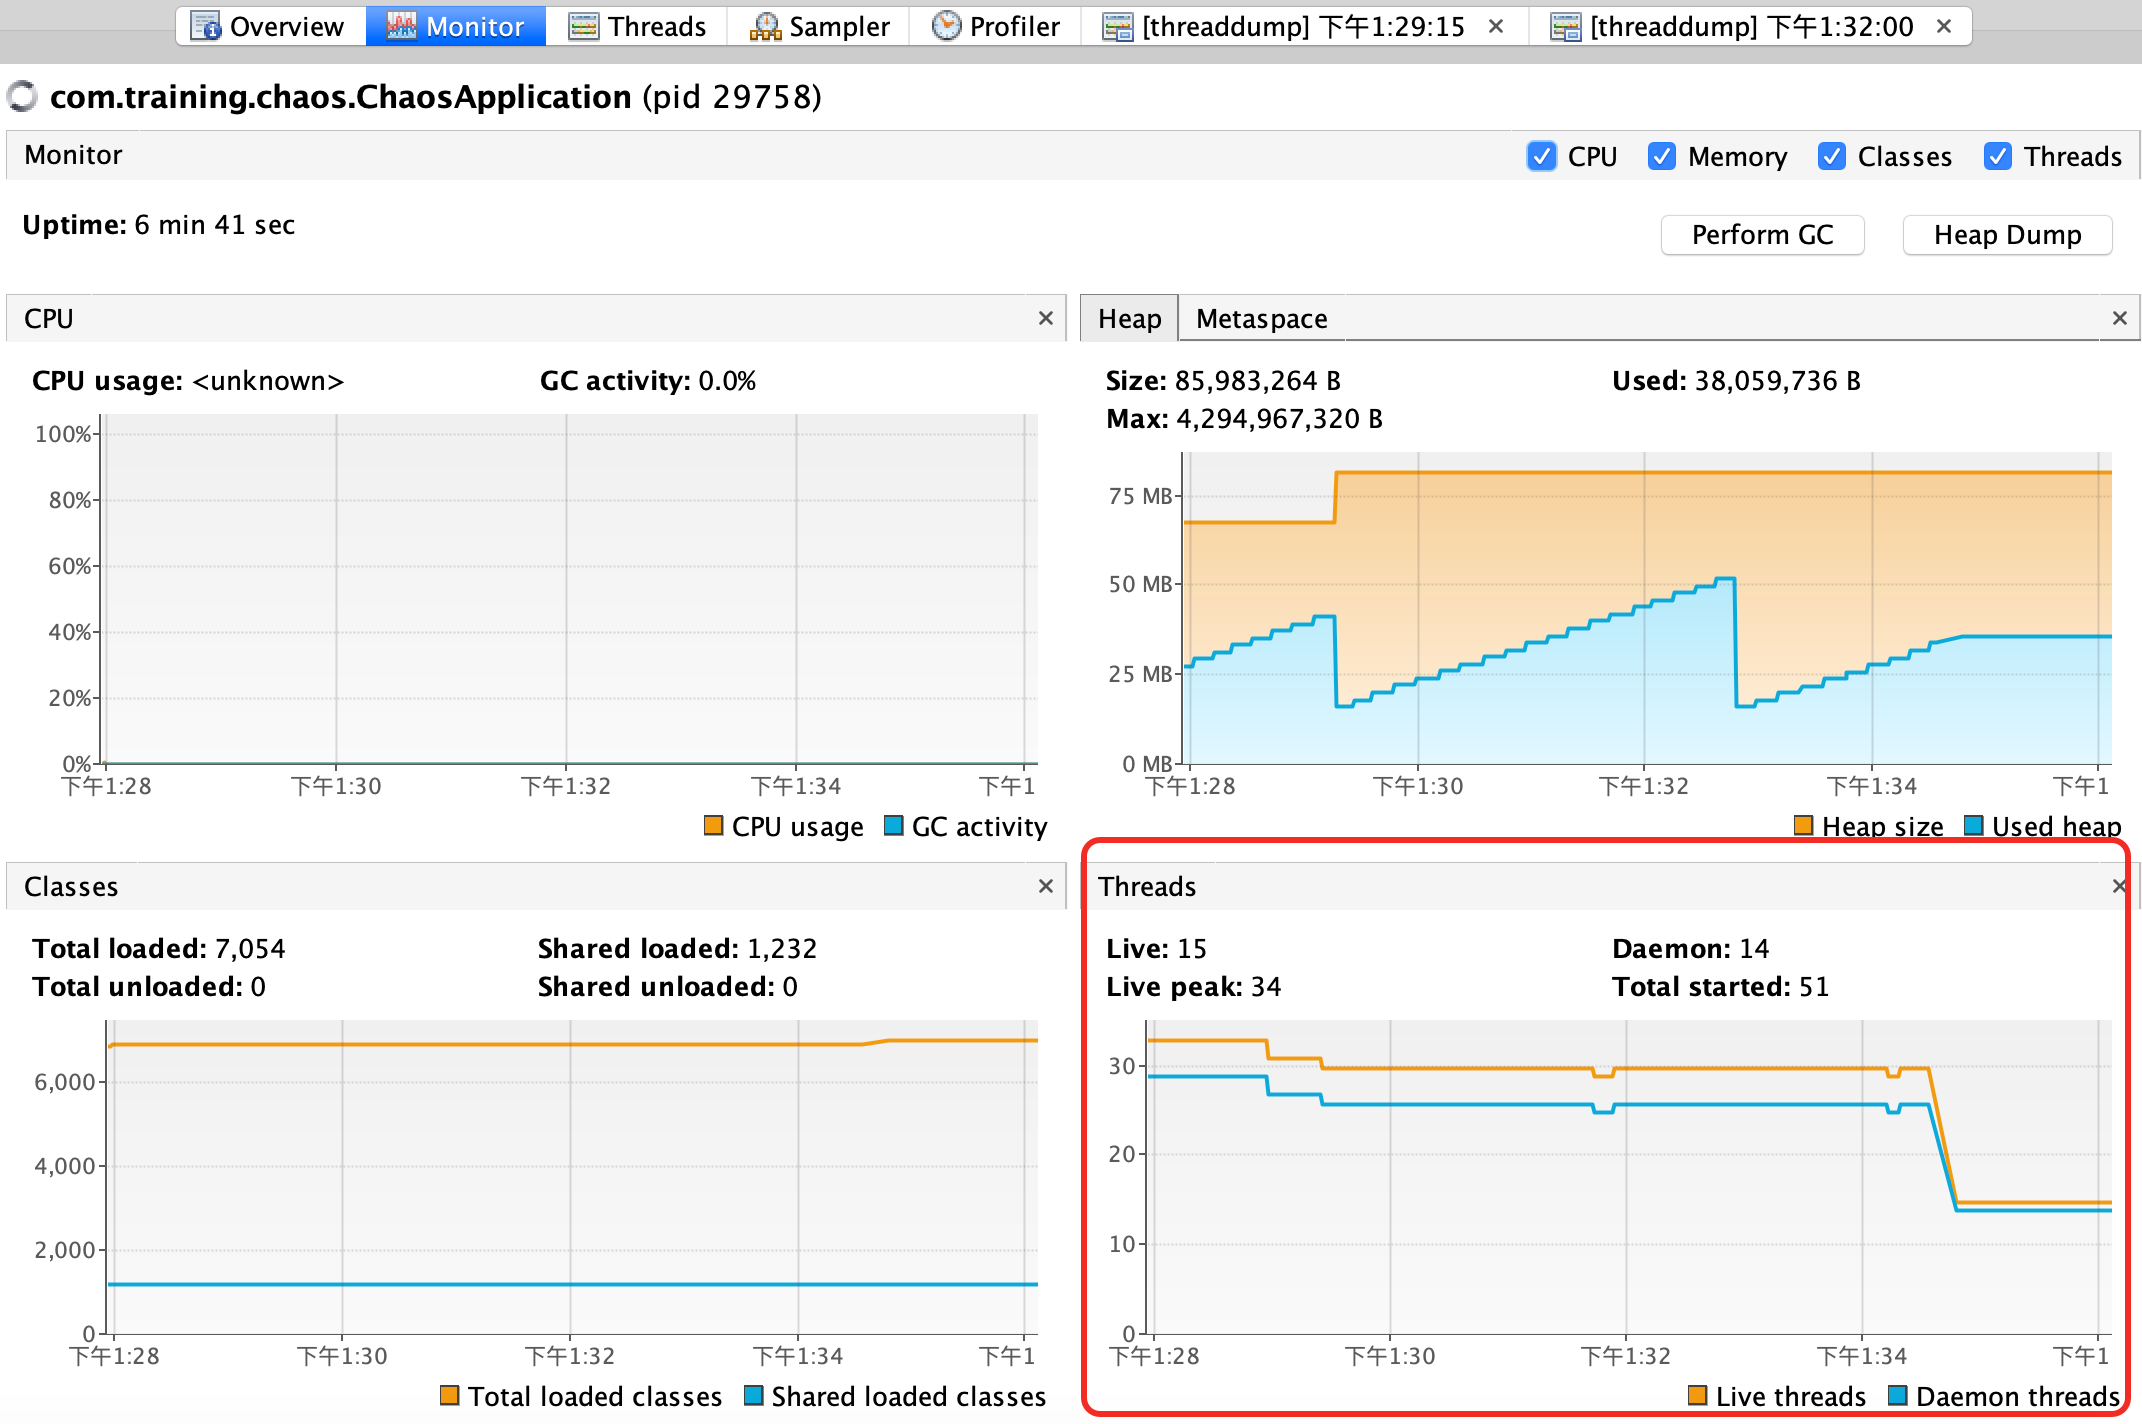The width and height of the screenshot is (2142, 1424).
Task: Click the CPU usage legend swatch
Action: click(713, 825)
